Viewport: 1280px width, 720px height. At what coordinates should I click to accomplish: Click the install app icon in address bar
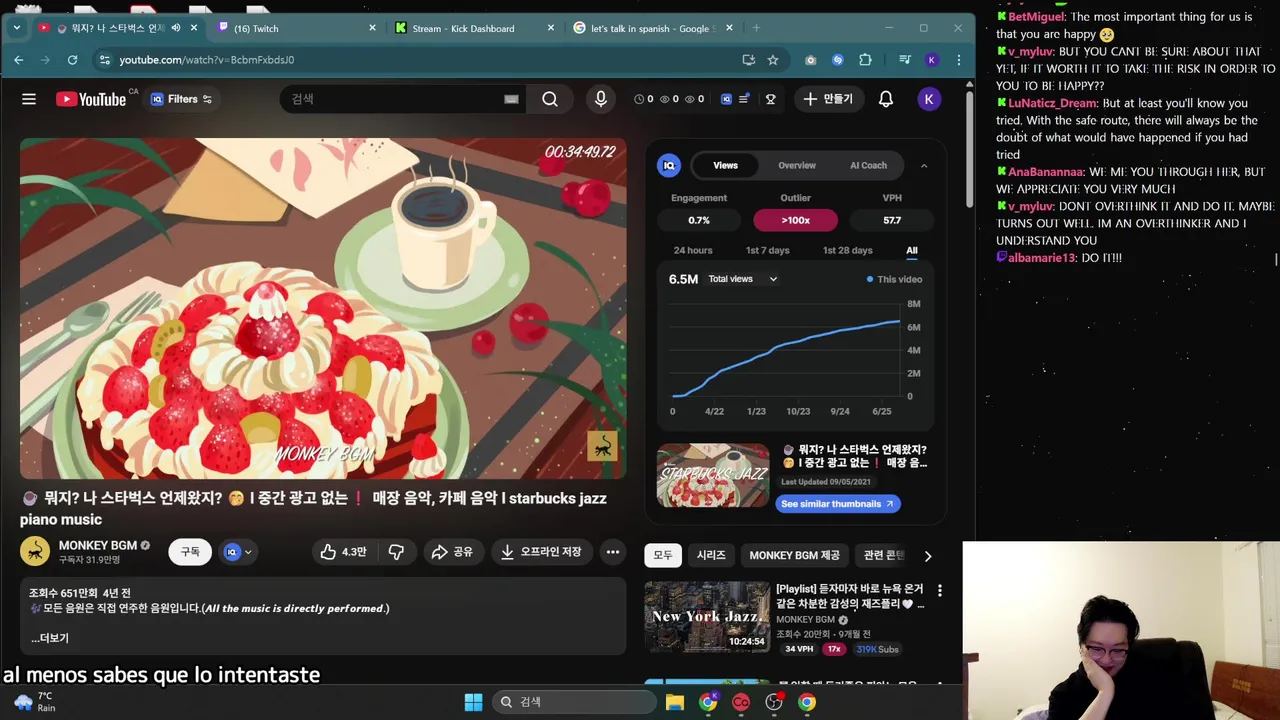click(748, 60)
